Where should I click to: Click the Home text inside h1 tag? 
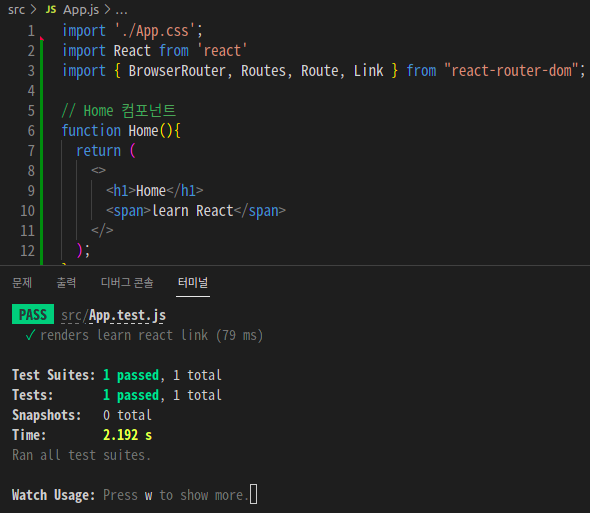click(x=151, y=191)
